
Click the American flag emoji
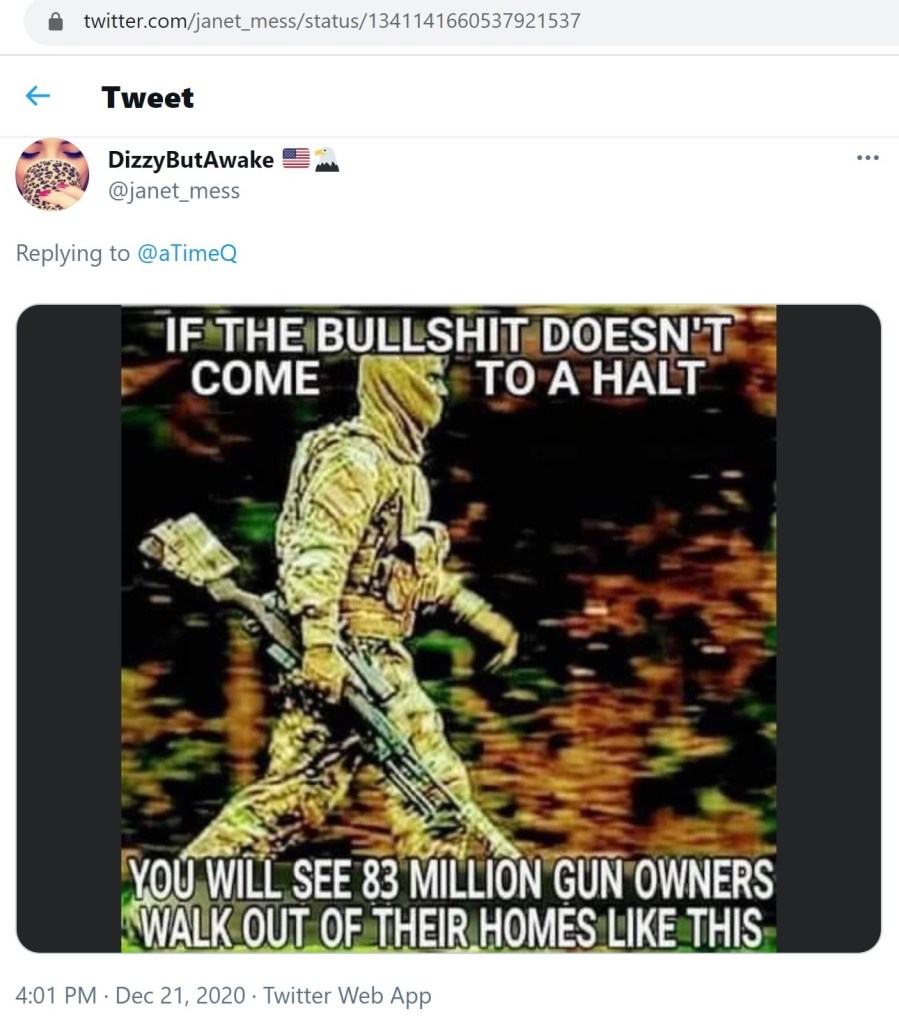(296, 159)
